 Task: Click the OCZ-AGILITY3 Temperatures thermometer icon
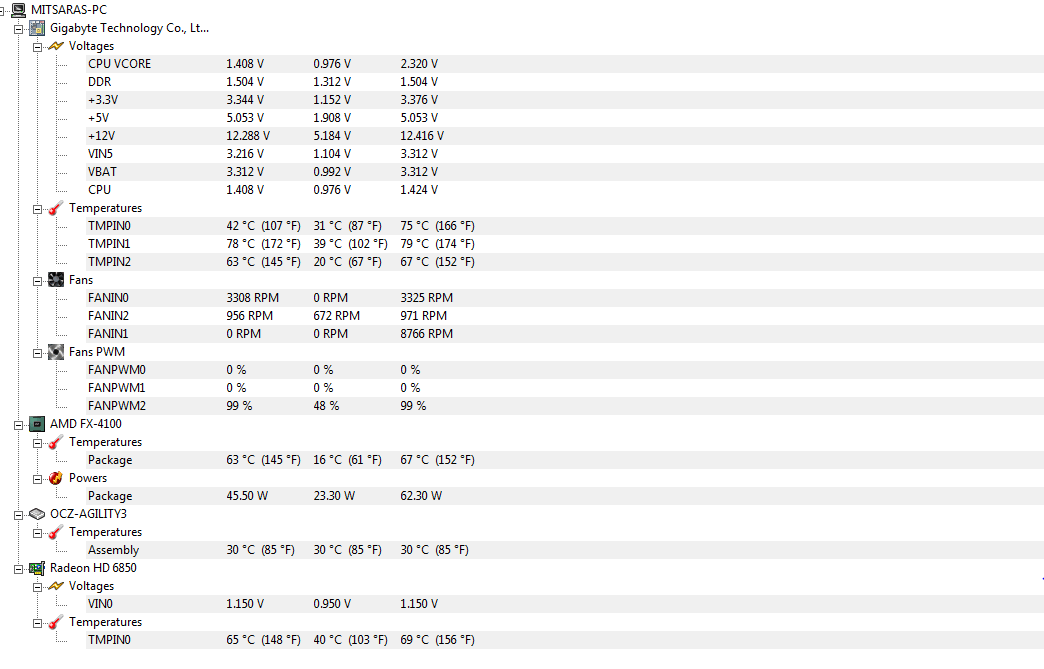[56, 532]
